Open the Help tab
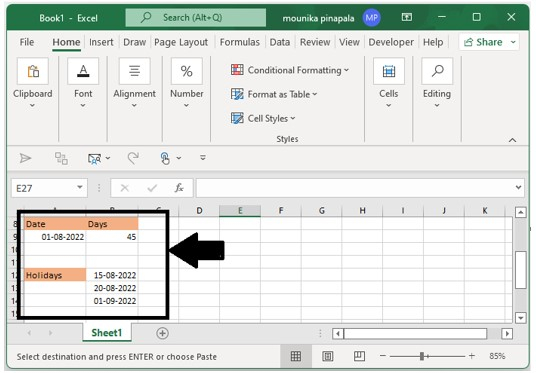The image size is (536, 373). point(433,42)
